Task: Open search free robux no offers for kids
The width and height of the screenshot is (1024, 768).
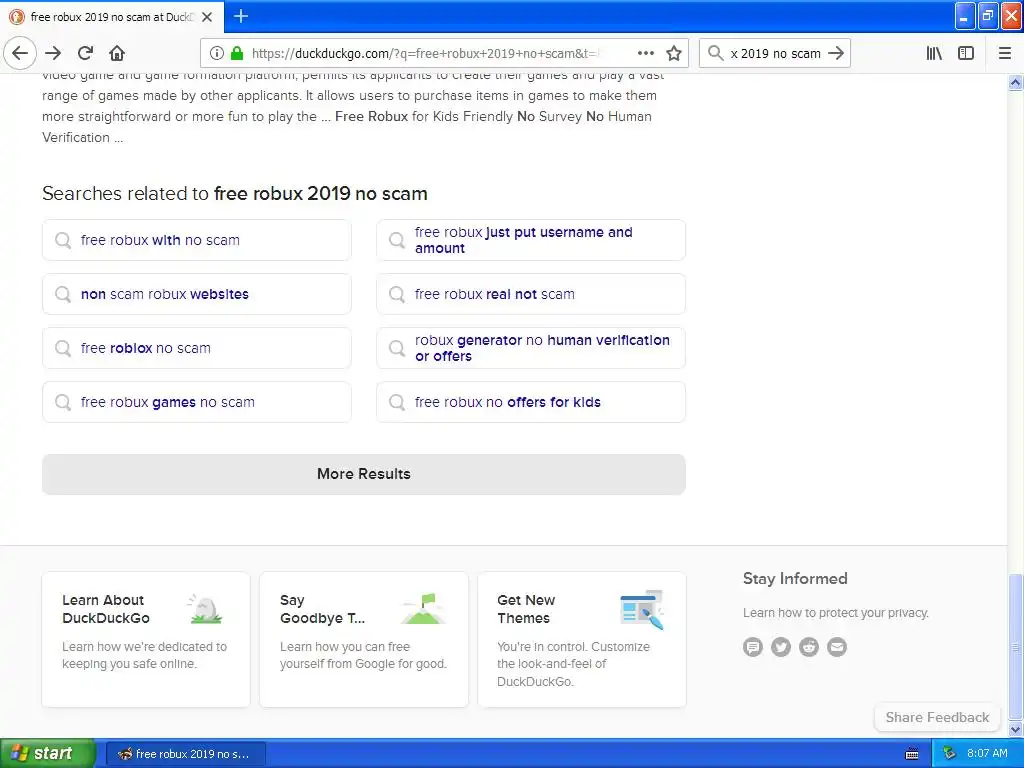Action: pos(531,402)
